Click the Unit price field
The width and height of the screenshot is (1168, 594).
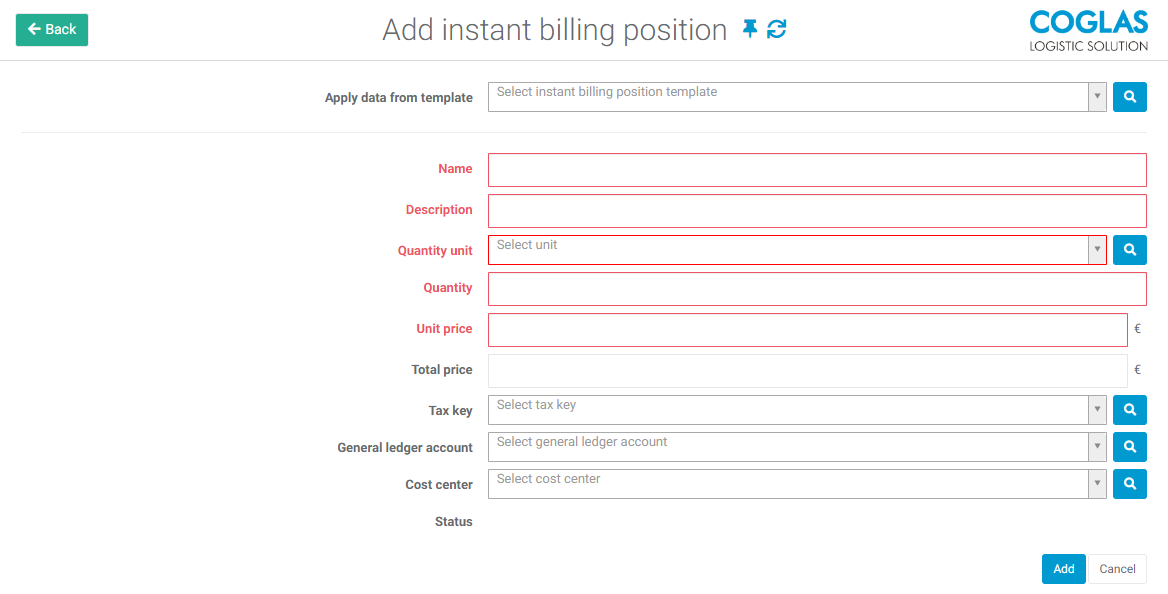tap(807, 330)
